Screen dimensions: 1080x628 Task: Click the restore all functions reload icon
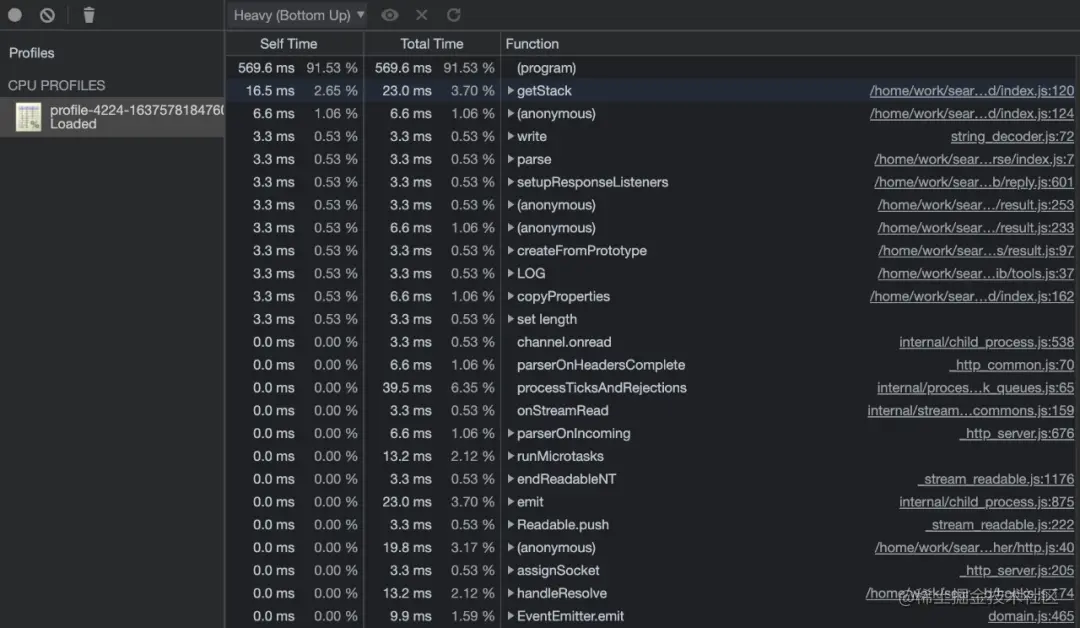coord(453,14)
